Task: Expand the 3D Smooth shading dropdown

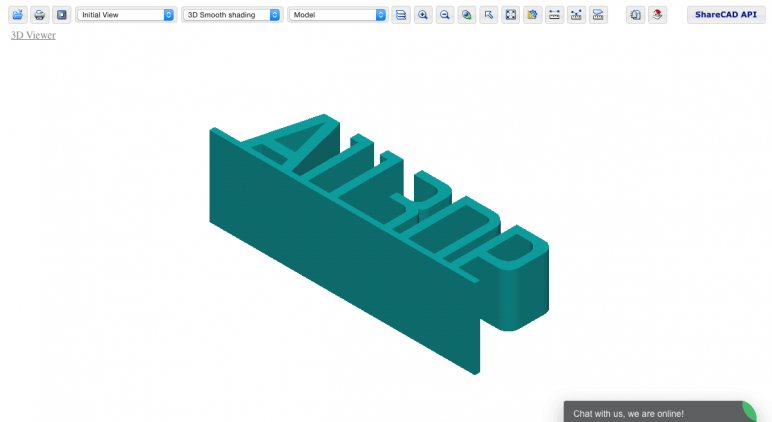Action: click(x=231, y=15)
